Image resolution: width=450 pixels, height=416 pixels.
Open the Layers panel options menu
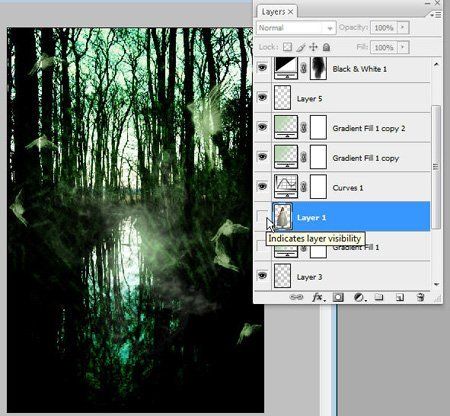pyautogui.click(x=436, y=15)
